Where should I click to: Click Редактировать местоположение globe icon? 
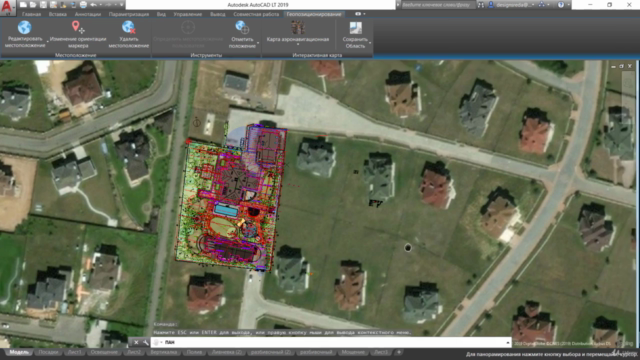tap(24, 28)
